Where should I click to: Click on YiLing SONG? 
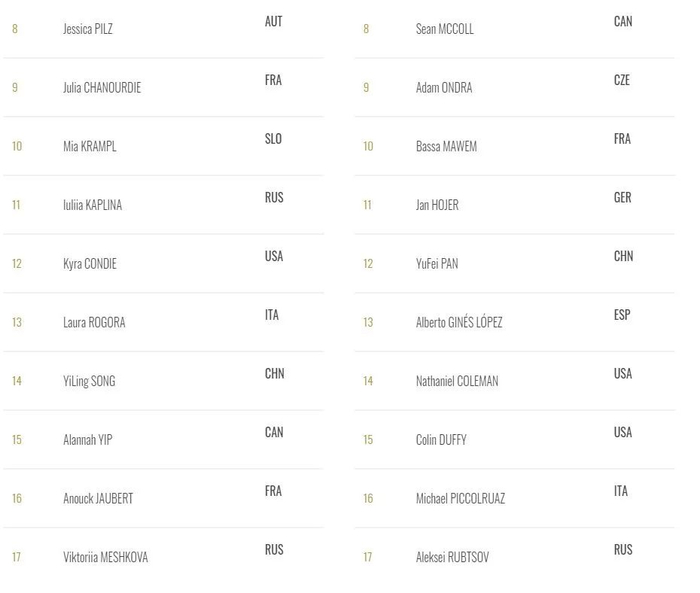(x=89, y=381)
